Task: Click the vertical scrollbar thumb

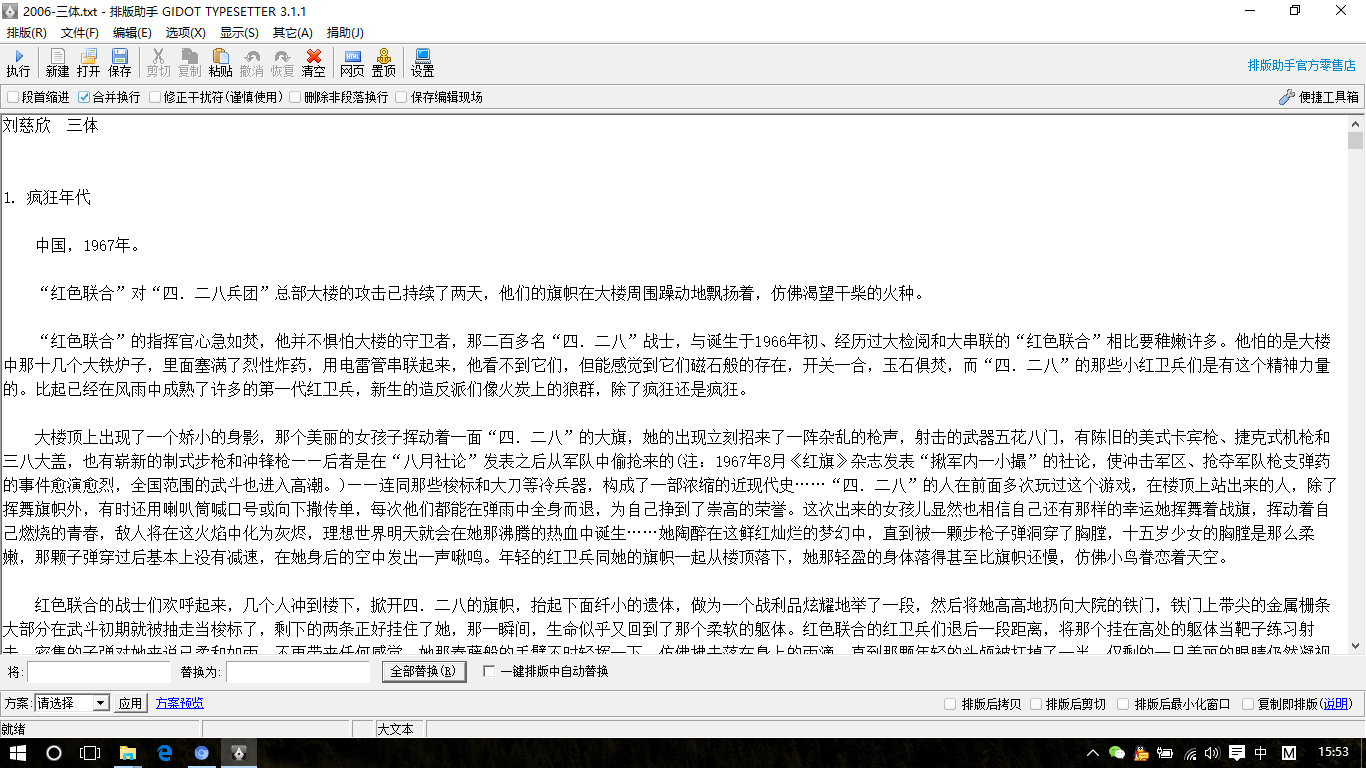Action: click(1355, 141)
